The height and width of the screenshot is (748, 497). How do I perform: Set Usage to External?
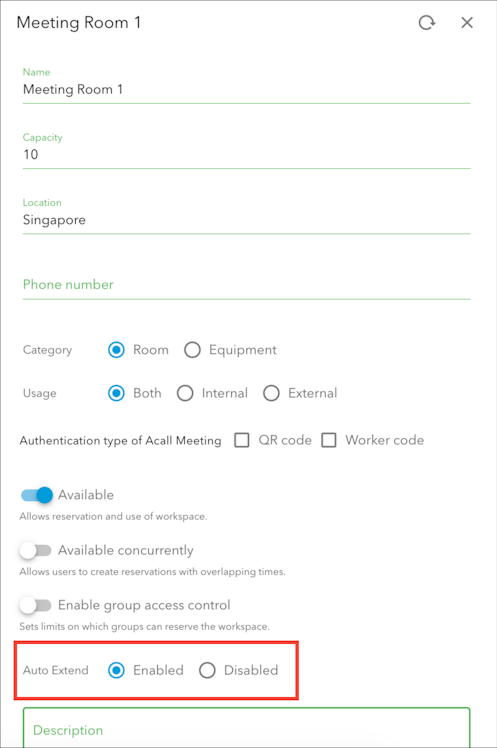click(271, 393)
